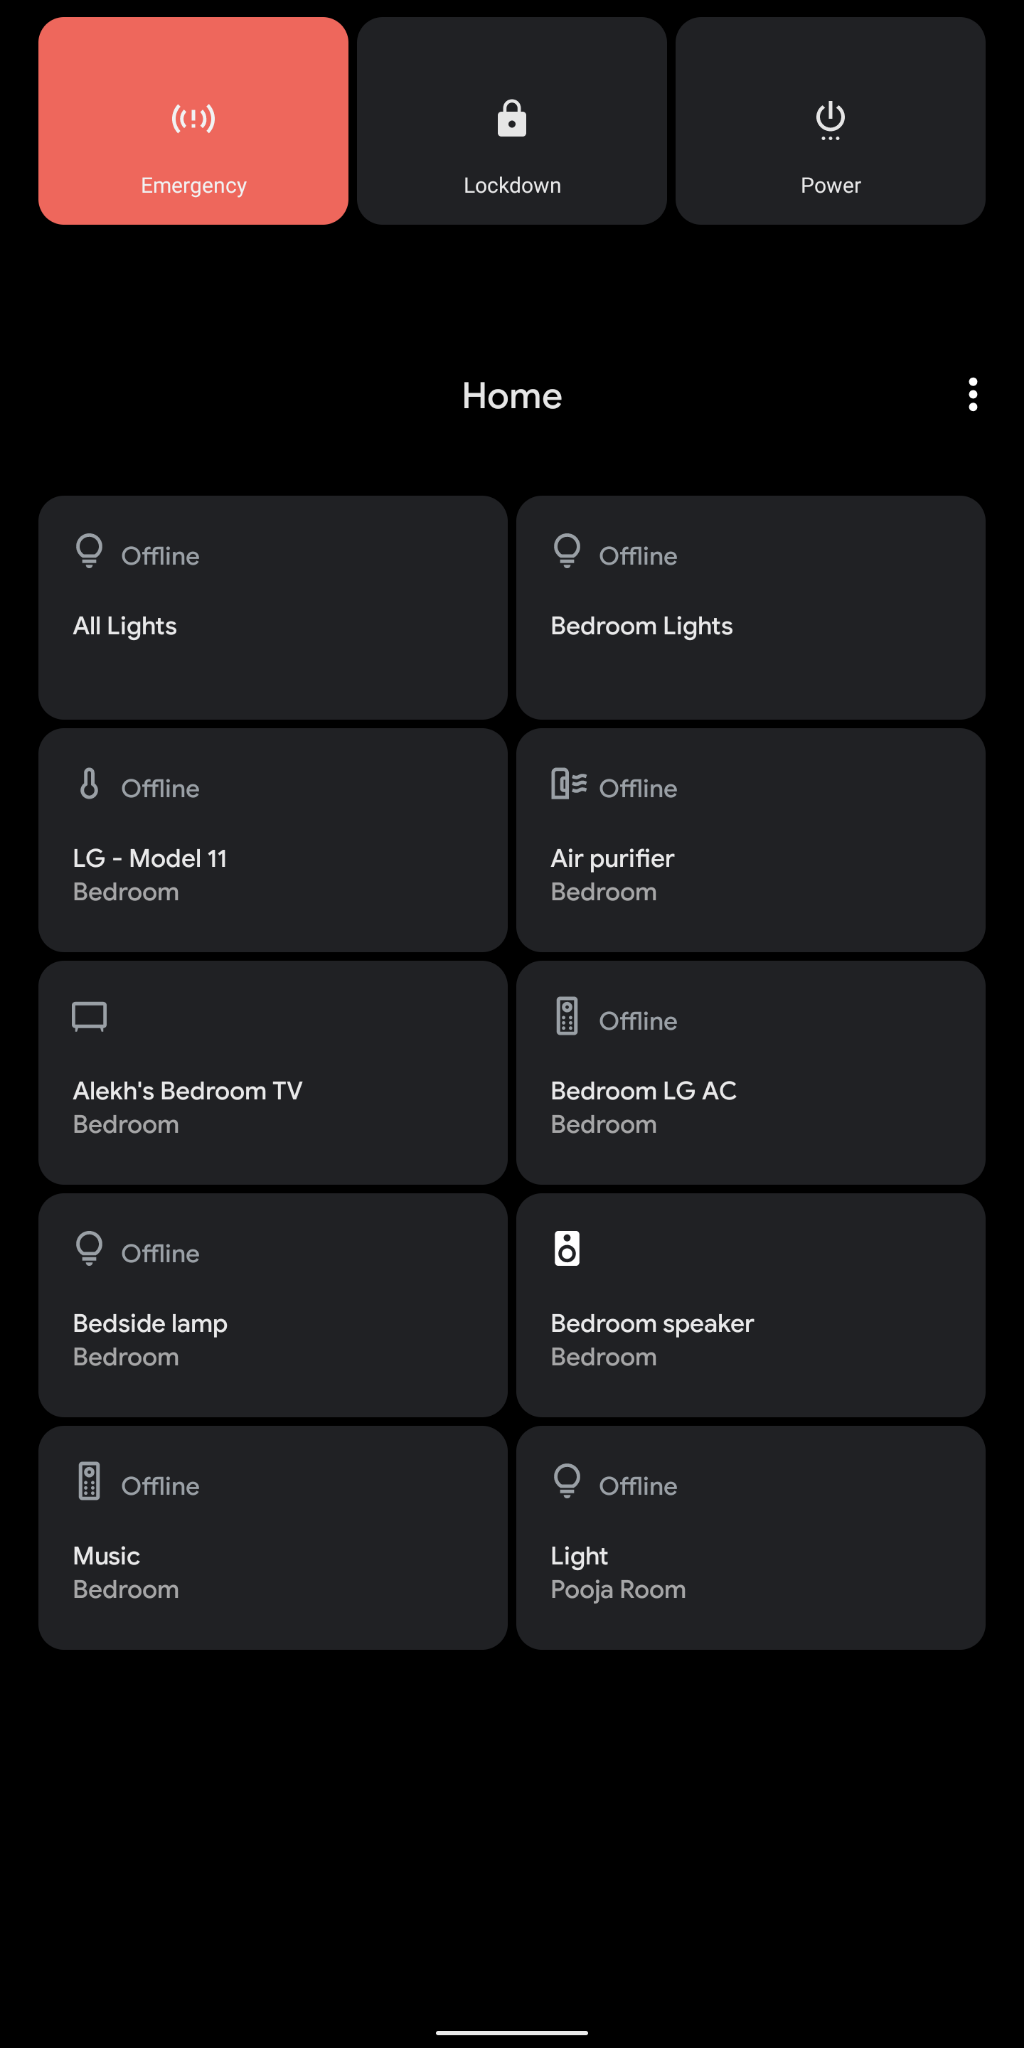Click the Air purifier name text
Viewport: 1024px width, 2048px height.
(612, 859)
